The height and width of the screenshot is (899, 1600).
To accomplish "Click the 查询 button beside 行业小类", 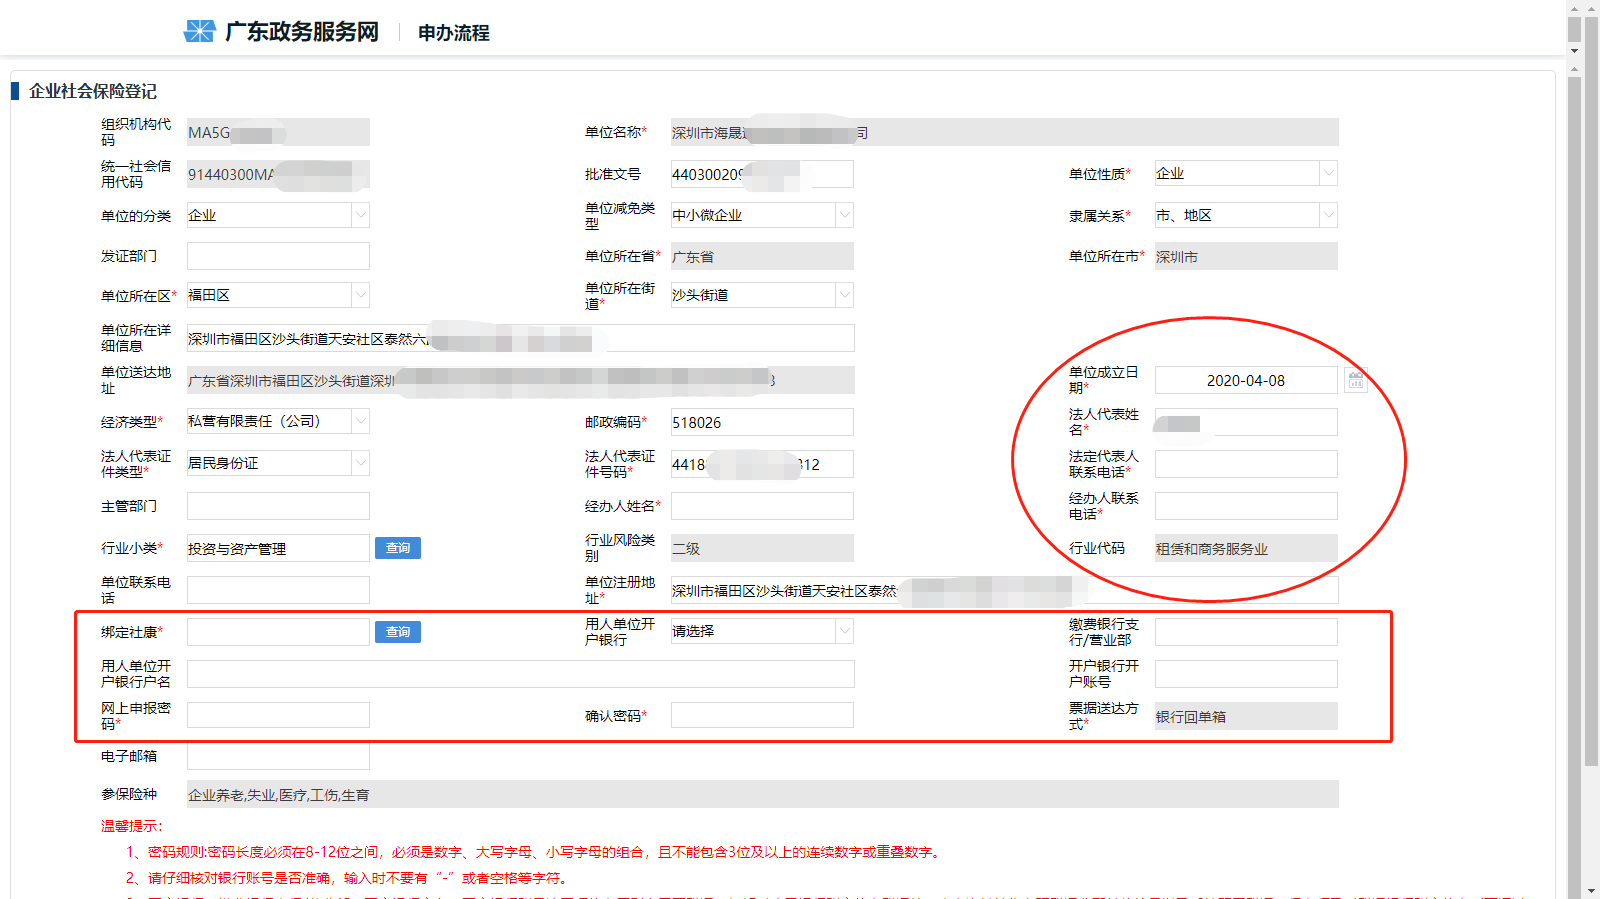I will point(398,548).
